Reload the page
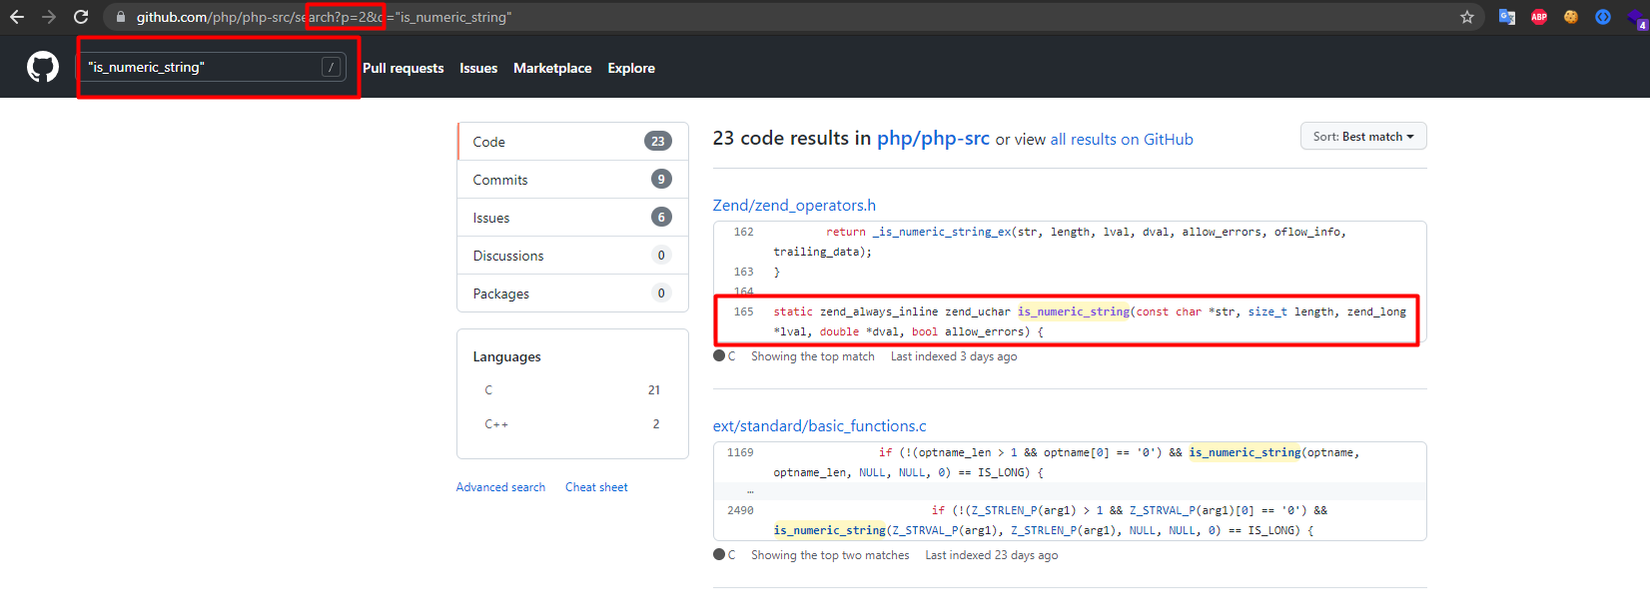The width and height of the screenshot is (1650, 594). pyautogui.click(x=81, y=17)
